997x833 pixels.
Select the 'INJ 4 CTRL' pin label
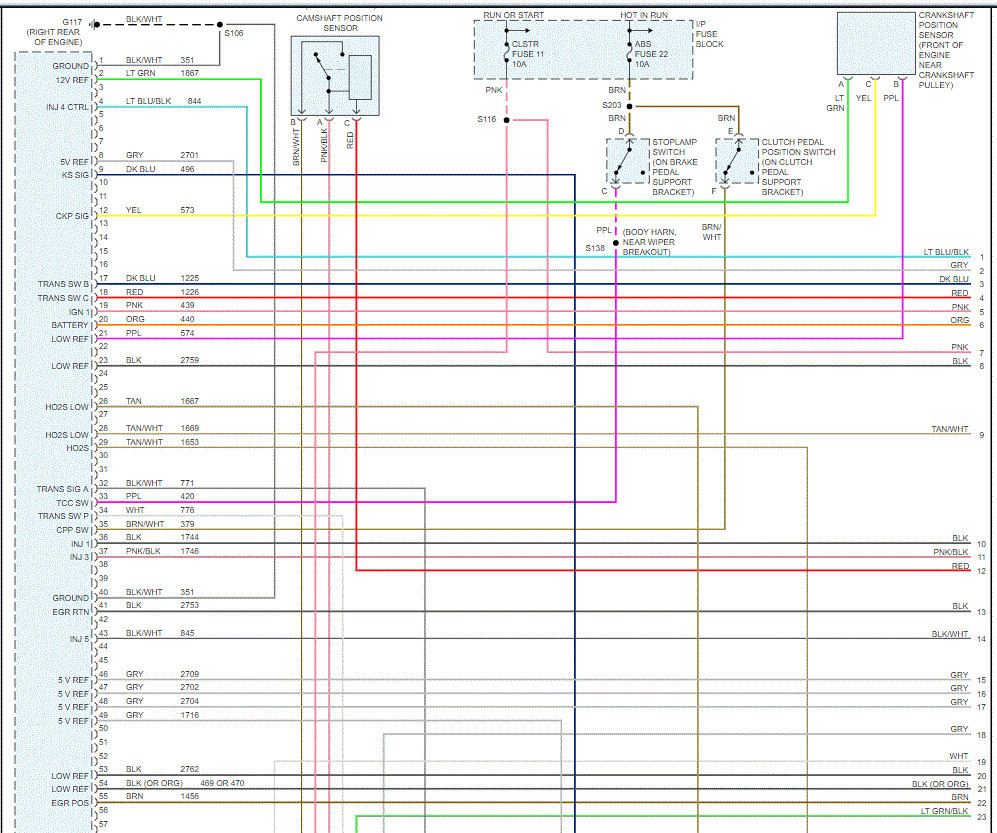pyautogui.click(x=67, y=107)
